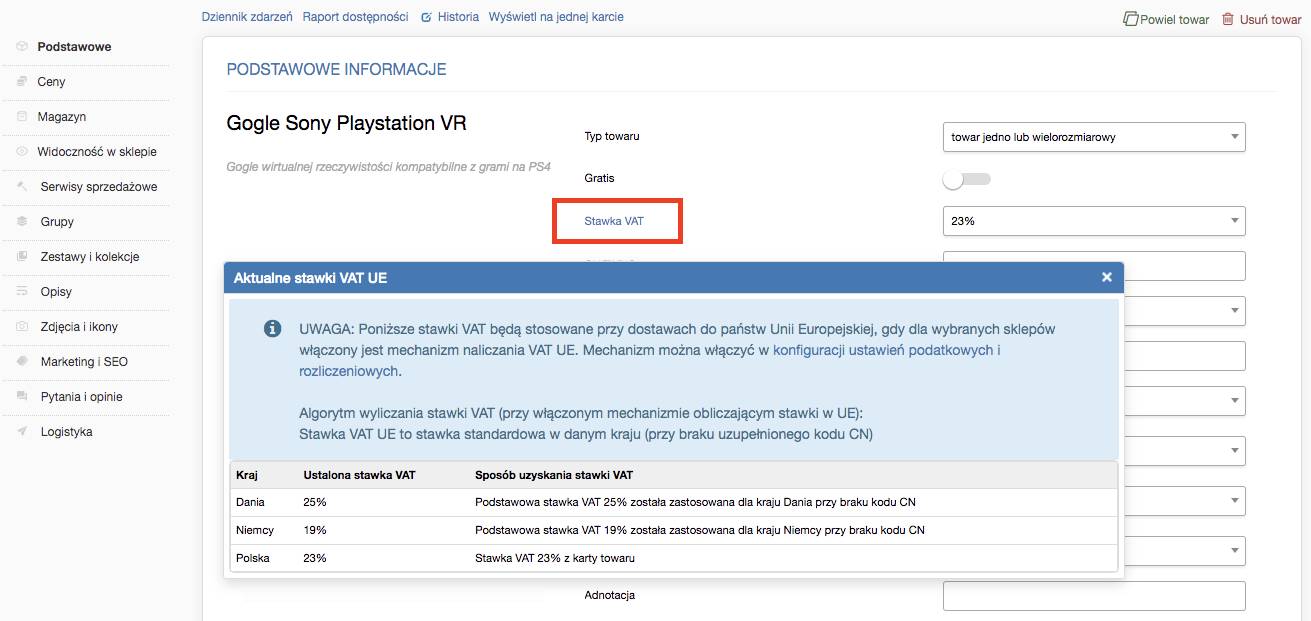Click the edit icon beside Historia
The image size is (1311, 621).
pyautogui.click(x=427, y=17)
